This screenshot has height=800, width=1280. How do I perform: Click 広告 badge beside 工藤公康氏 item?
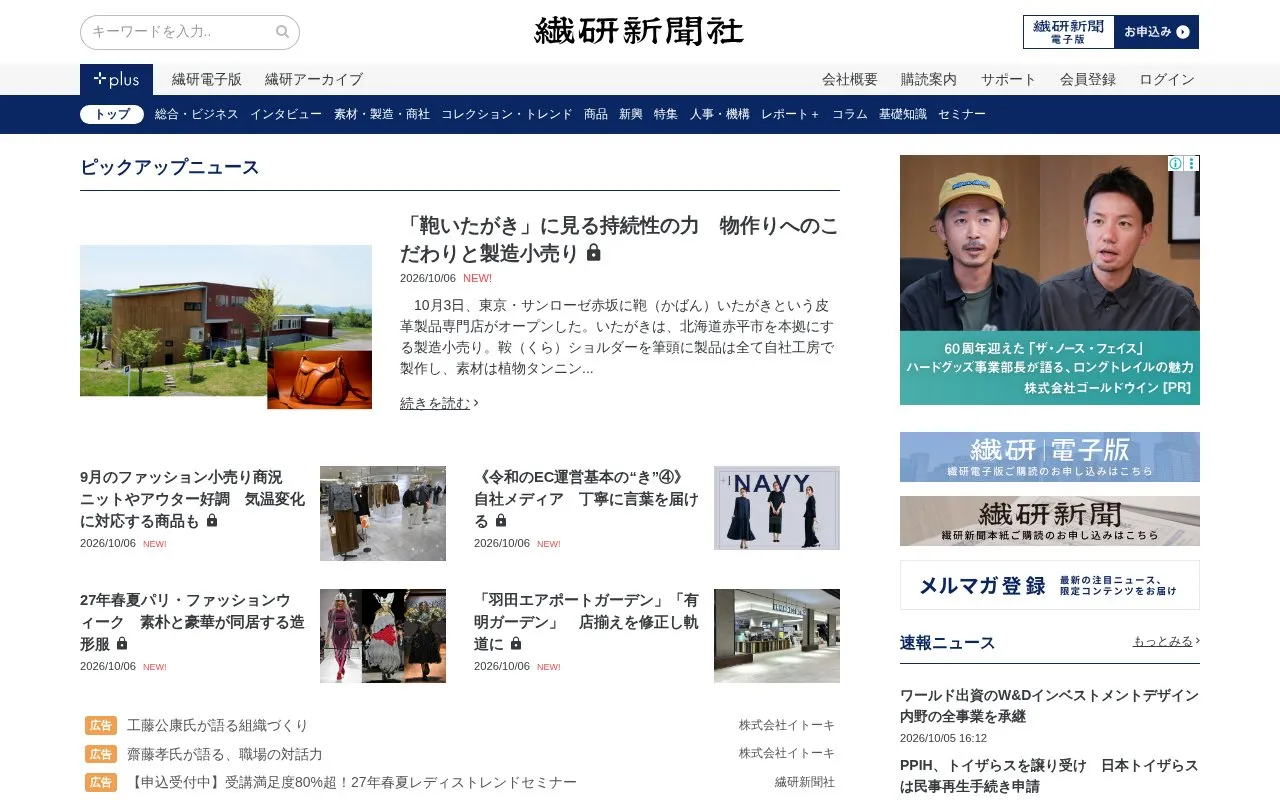tap(101, 726)
